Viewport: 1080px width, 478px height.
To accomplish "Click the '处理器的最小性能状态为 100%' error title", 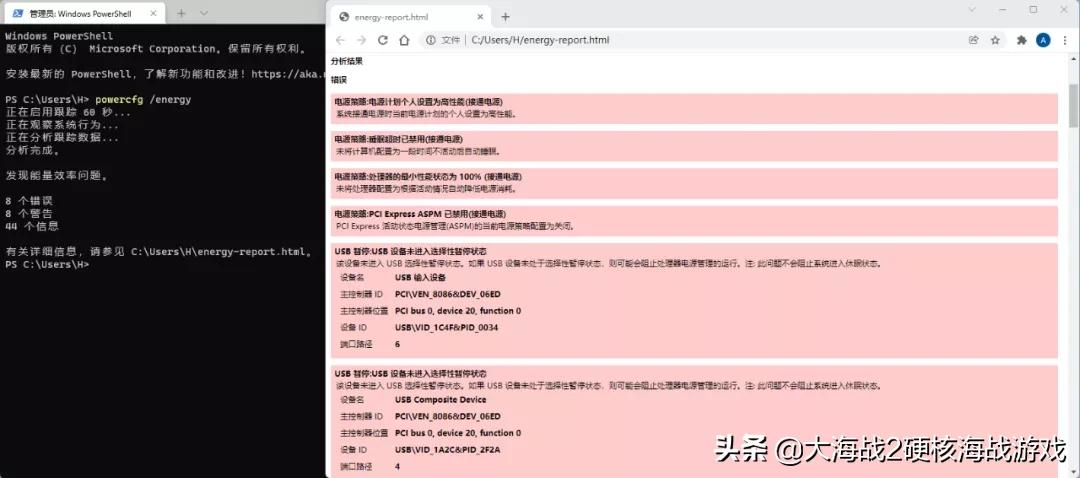I will coord(428,177).
